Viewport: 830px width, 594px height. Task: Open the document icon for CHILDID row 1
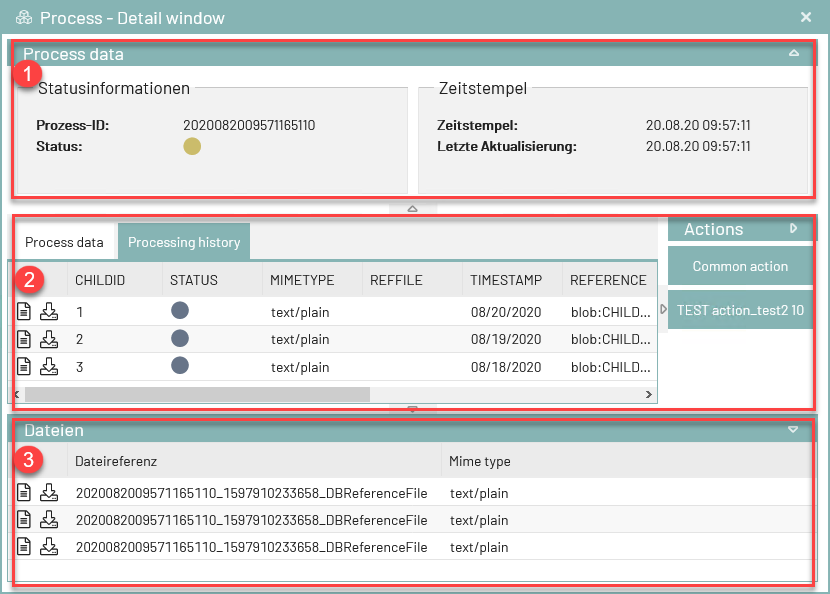point(22,312)
